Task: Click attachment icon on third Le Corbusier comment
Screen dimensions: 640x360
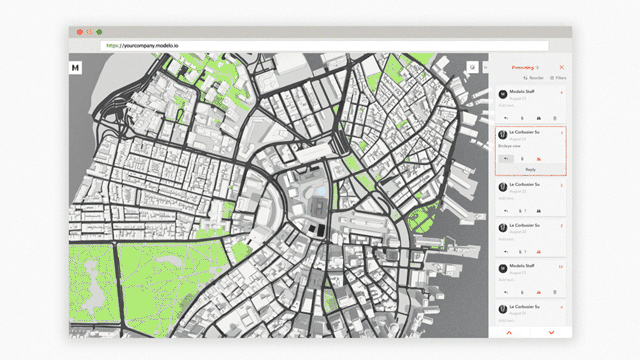Action: tap(521, 252)
